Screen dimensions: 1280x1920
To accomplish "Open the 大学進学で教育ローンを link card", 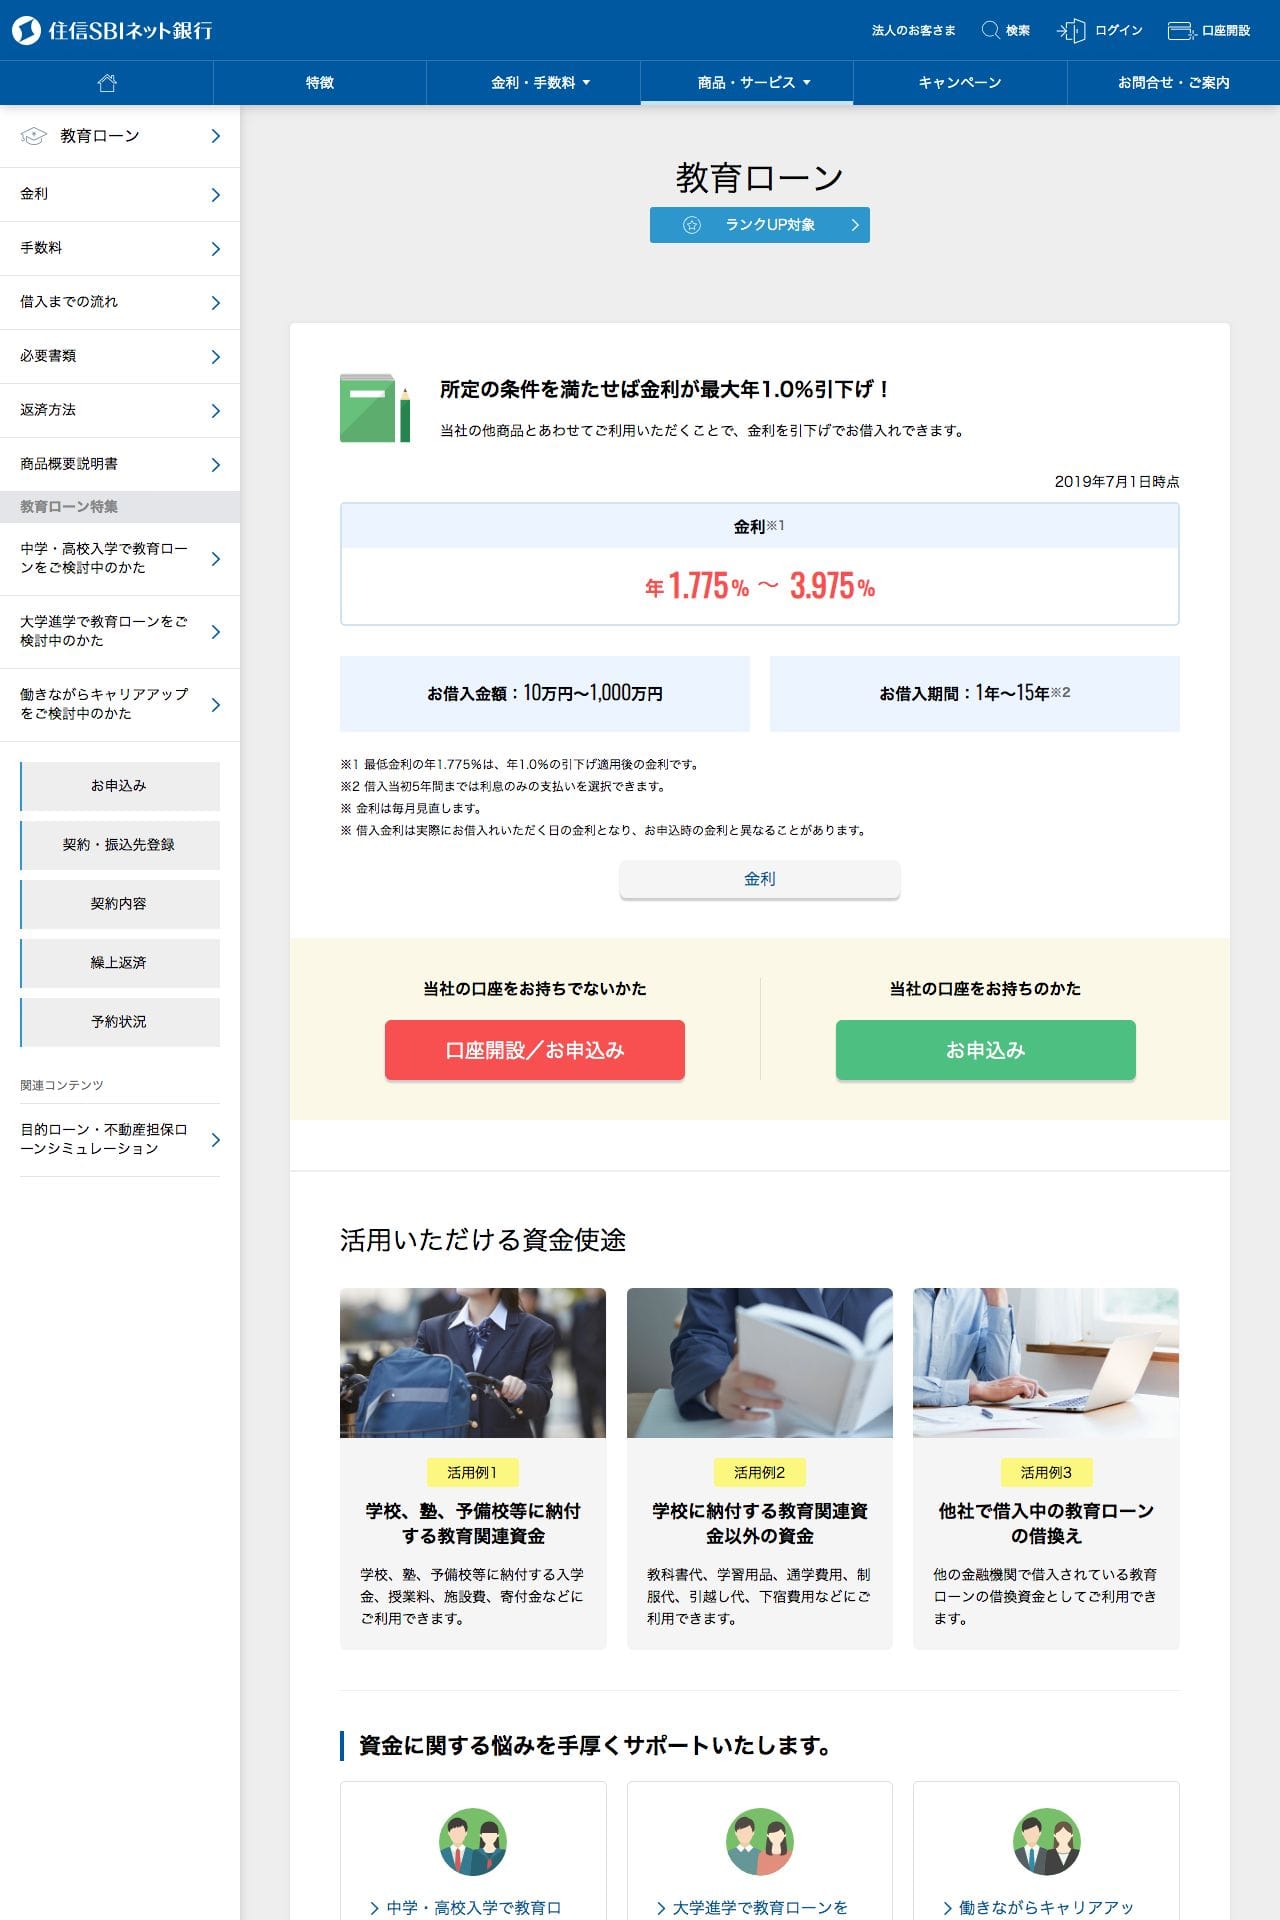I will [x=760, y=1851].
